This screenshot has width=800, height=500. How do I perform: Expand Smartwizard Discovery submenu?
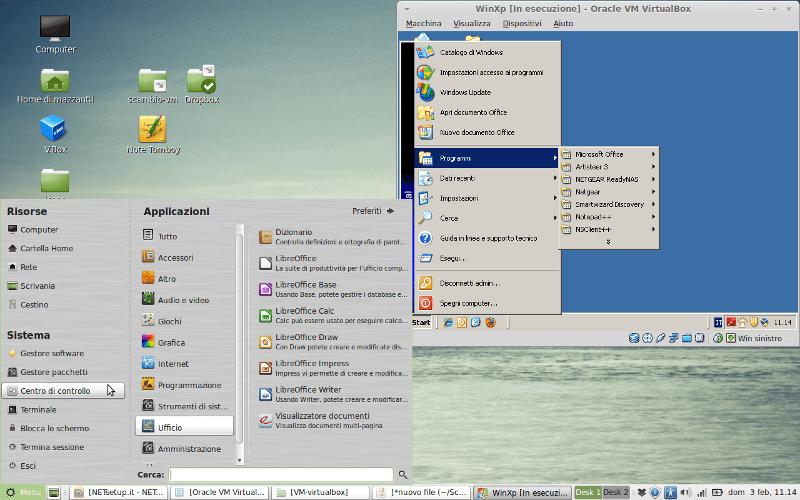coord(609,204)
